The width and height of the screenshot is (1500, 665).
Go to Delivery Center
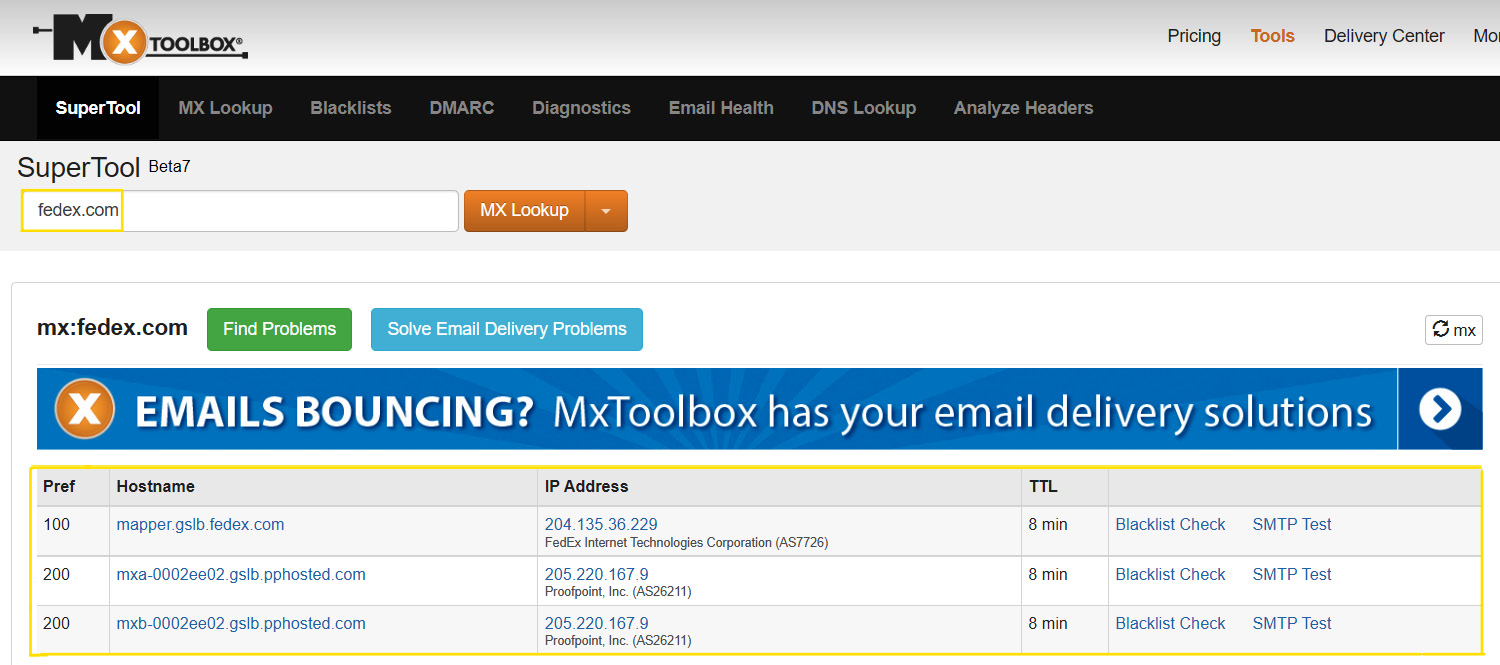1384,36
